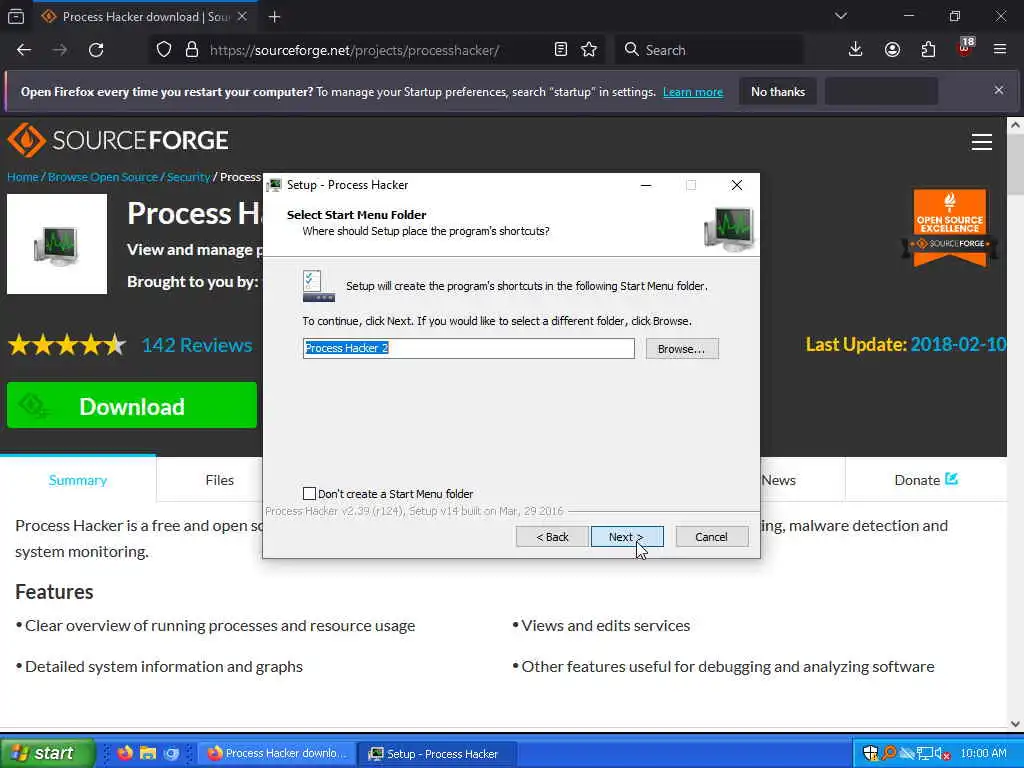The image size is (1024, 768).
Task: Click the taskbar clock showing 10:00 AM
Action: [984, 753]
